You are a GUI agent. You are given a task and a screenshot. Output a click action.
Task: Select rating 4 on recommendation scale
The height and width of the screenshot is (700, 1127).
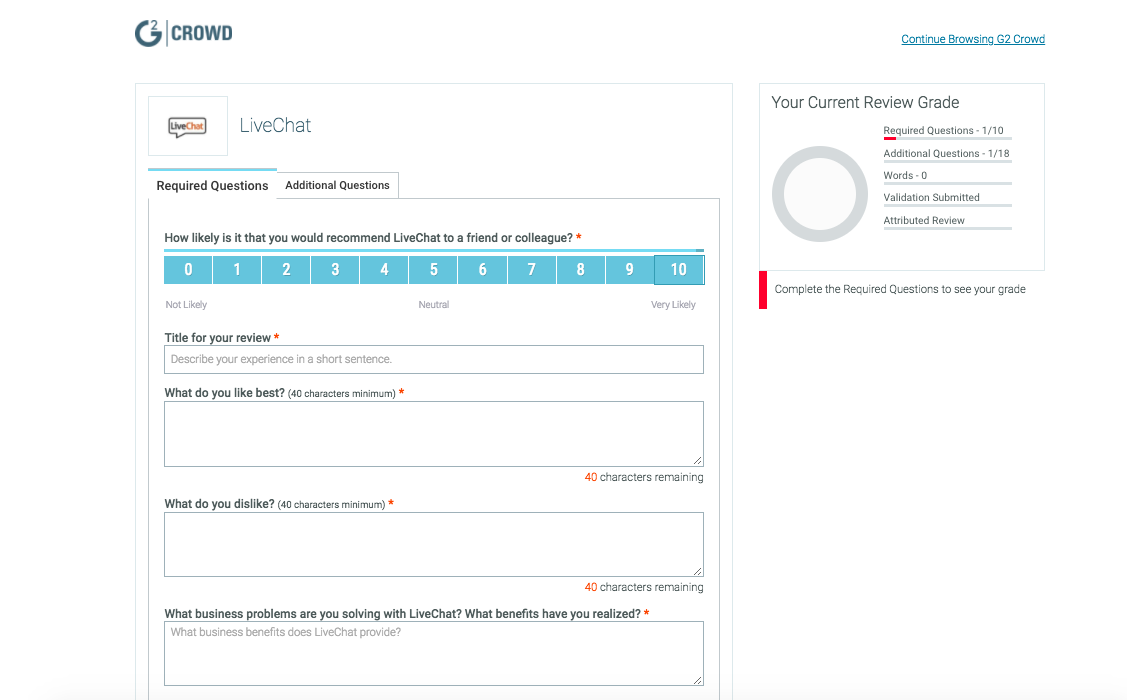[x=385, y=270]
